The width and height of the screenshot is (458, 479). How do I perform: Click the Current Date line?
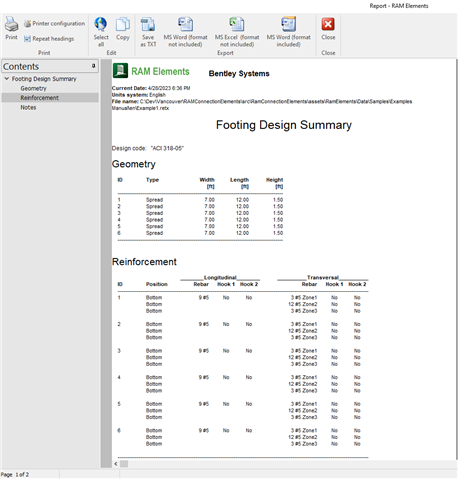pyautogui.click(x=151, y=88)
